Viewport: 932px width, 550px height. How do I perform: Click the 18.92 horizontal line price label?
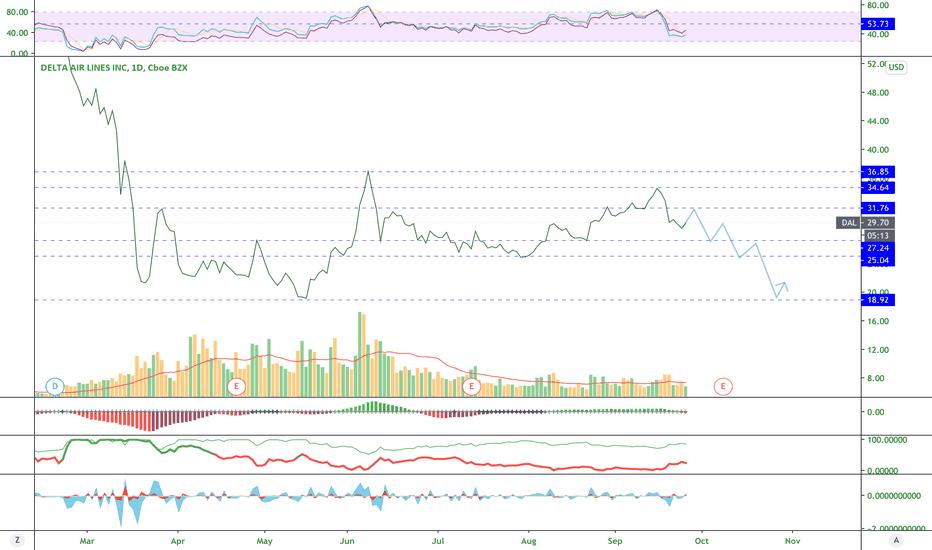pyautogui.click(x=878, y=300)
